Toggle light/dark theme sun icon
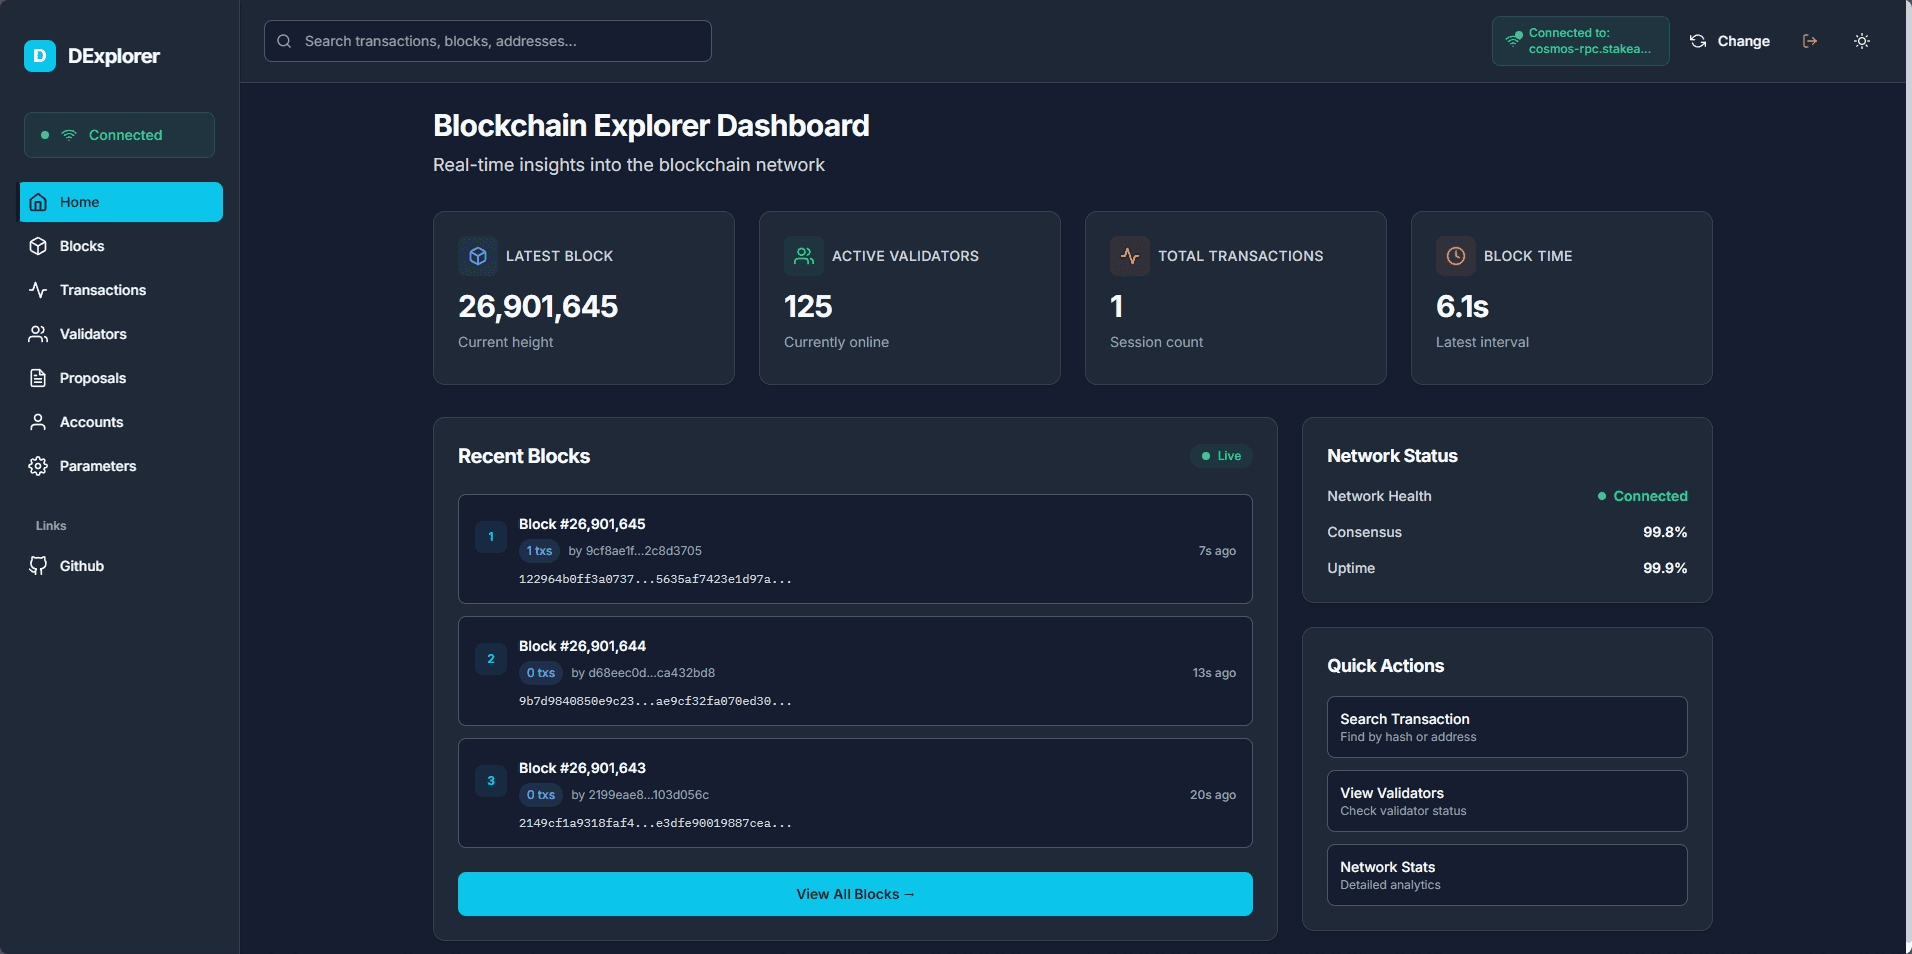The height and width of the screenshot is (954, 1912). [1861, 41]
